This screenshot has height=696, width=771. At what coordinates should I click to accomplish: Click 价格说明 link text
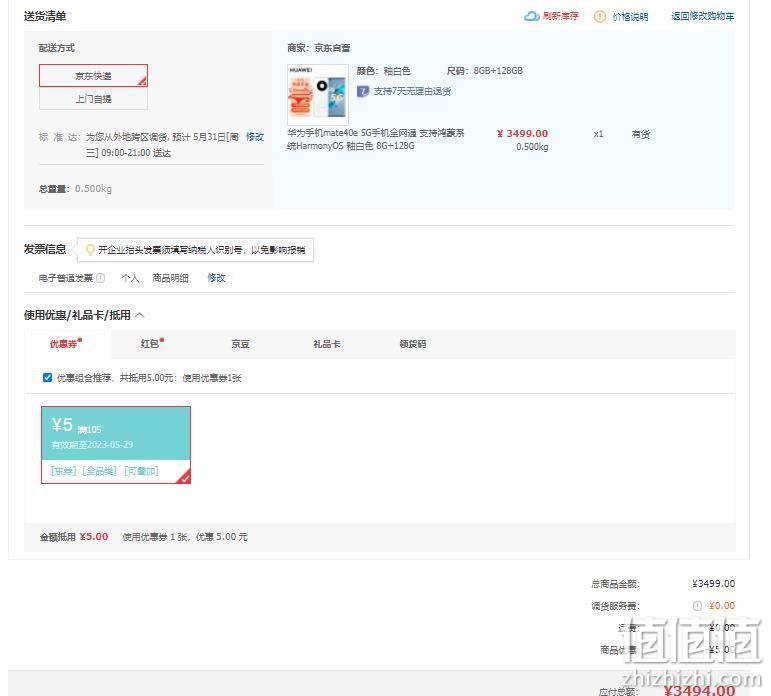click(x=630, y=17)
